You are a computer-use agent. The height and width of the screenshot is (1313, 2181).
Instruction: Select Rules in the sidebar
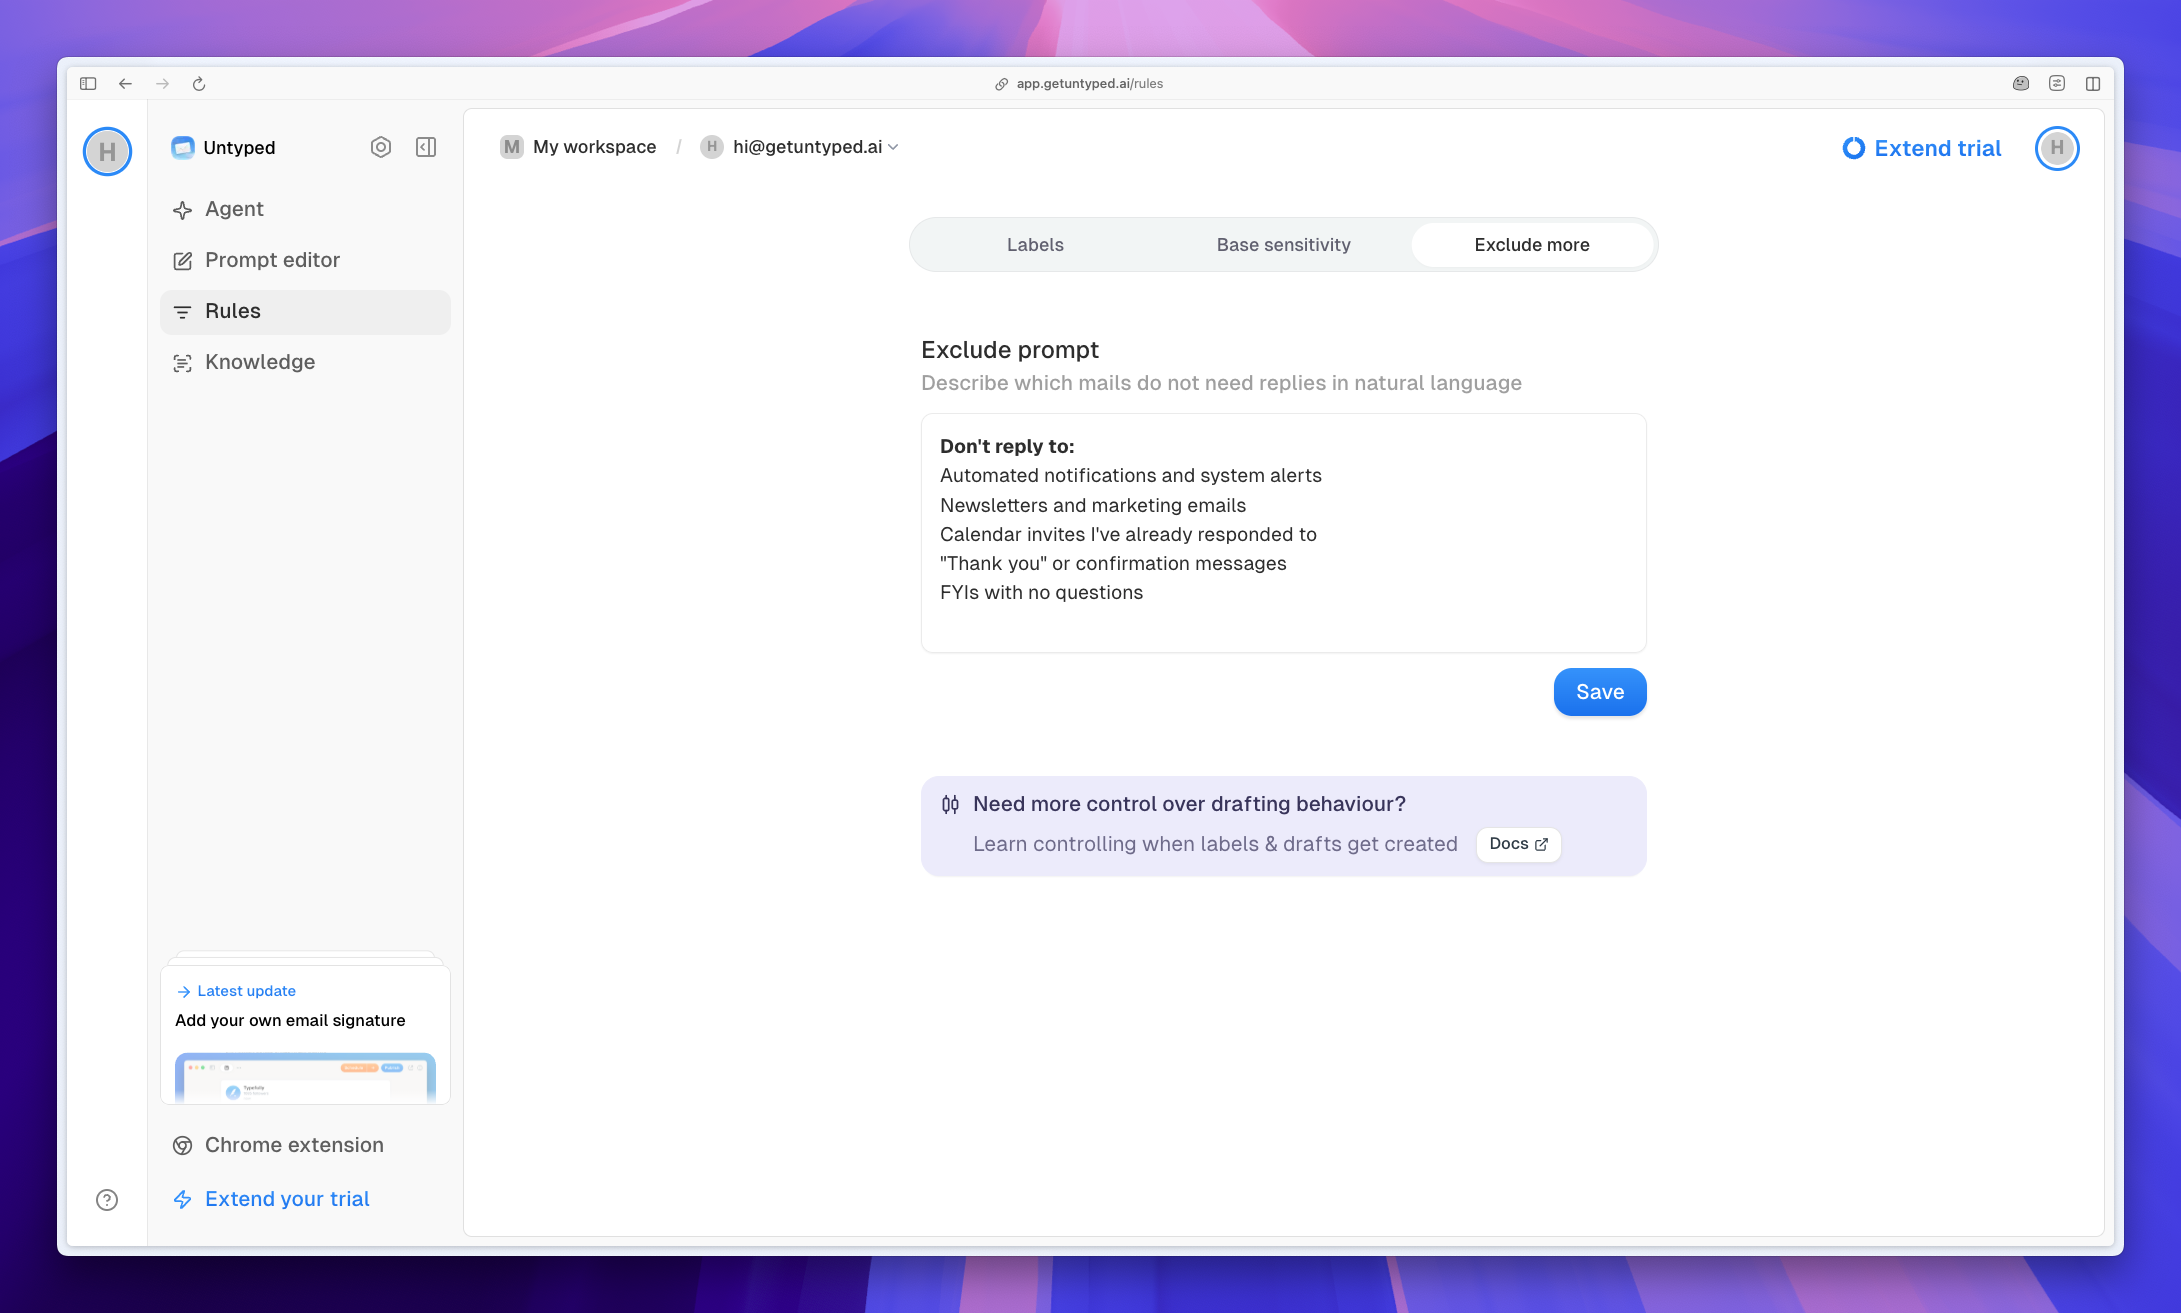tap(232, 311)
